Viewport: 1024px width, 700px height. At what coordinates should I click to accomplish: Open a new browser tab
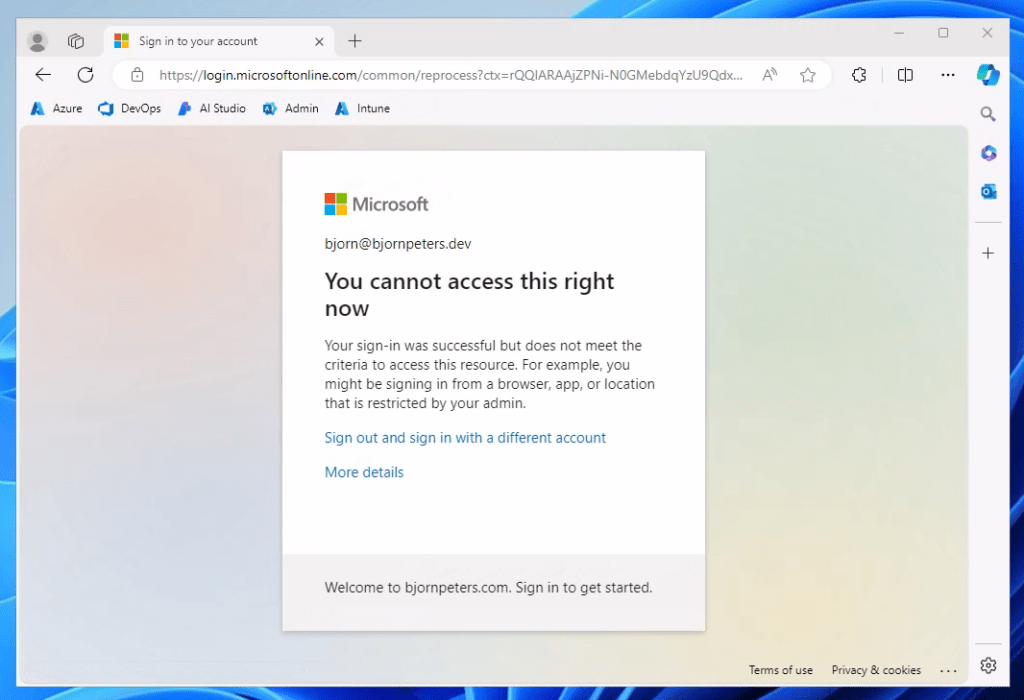click(355, 41)
